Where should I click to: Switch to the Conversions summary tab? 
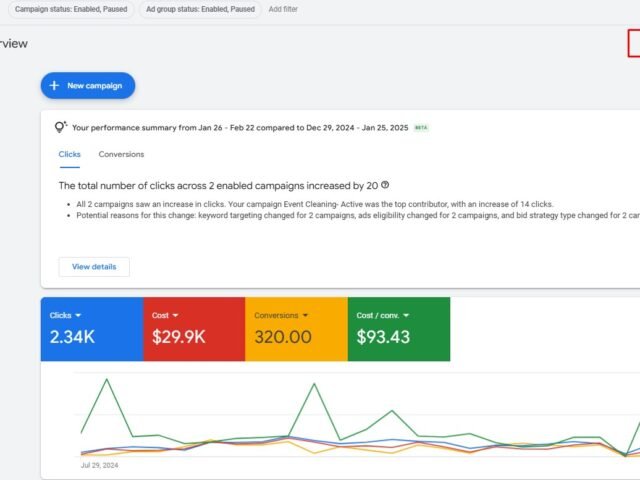pyautogui.click(x=121, y=154)
